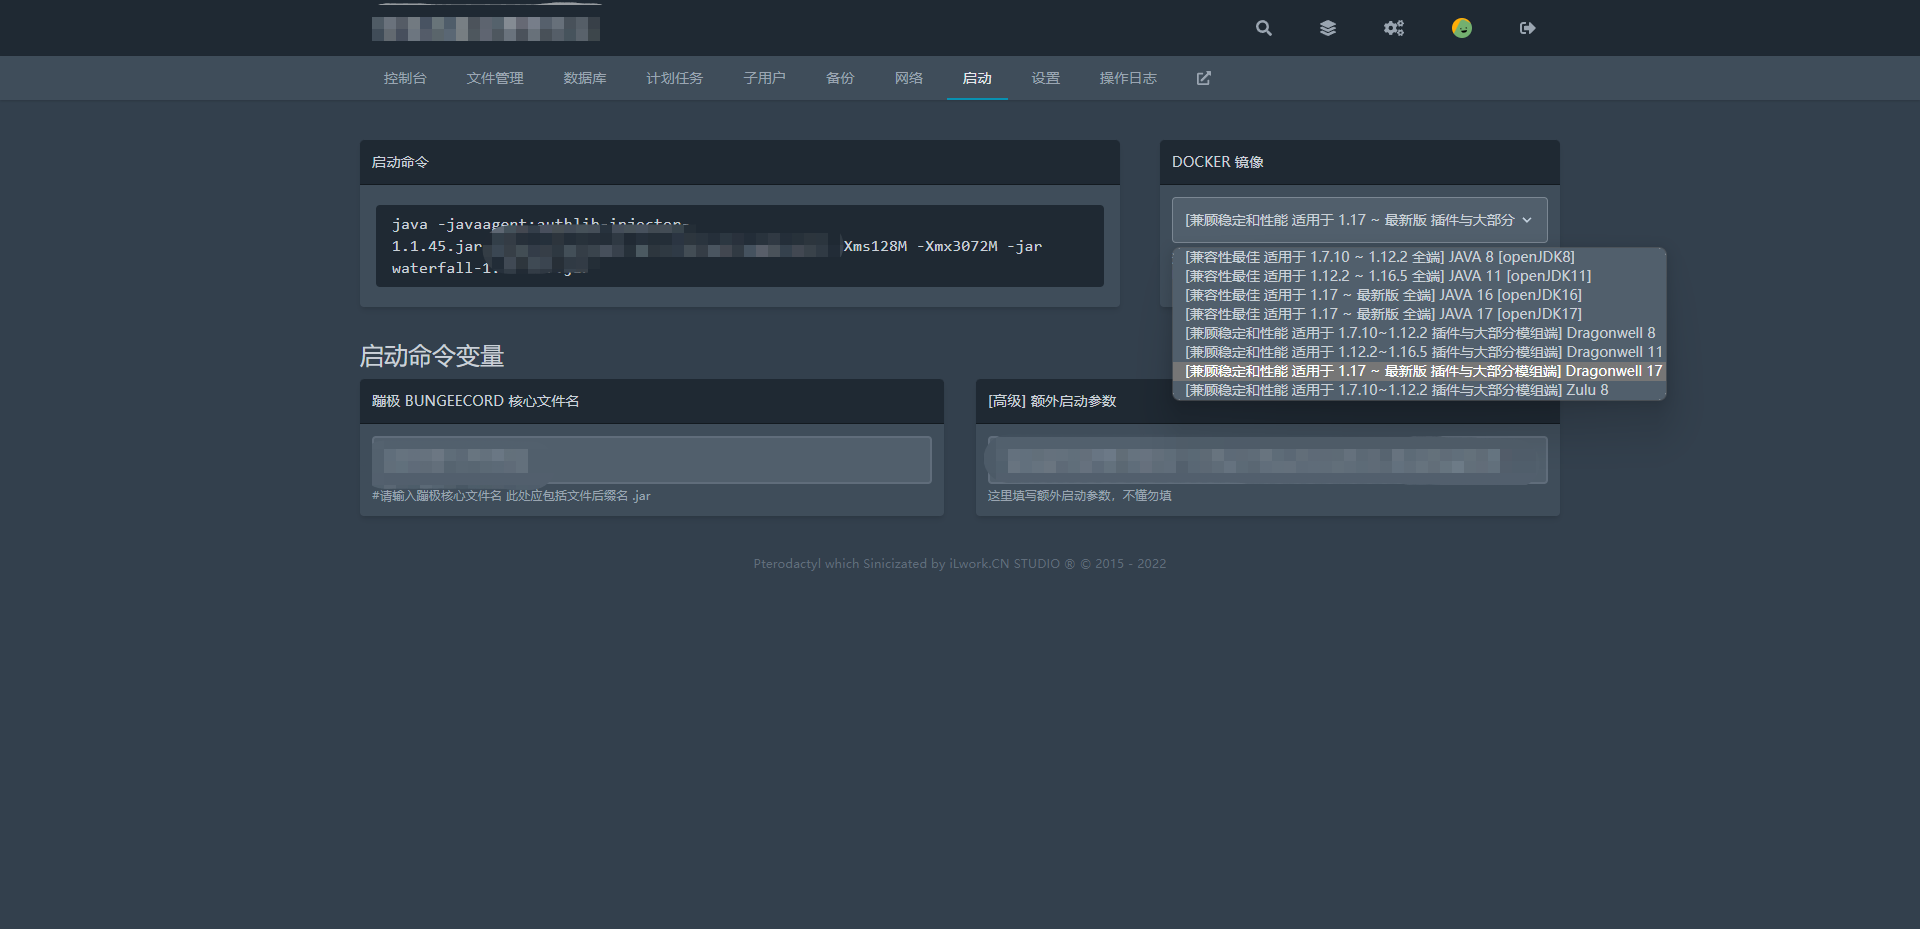
Task: Go to the 数据库 tab
Action: [x=585, y=78]
